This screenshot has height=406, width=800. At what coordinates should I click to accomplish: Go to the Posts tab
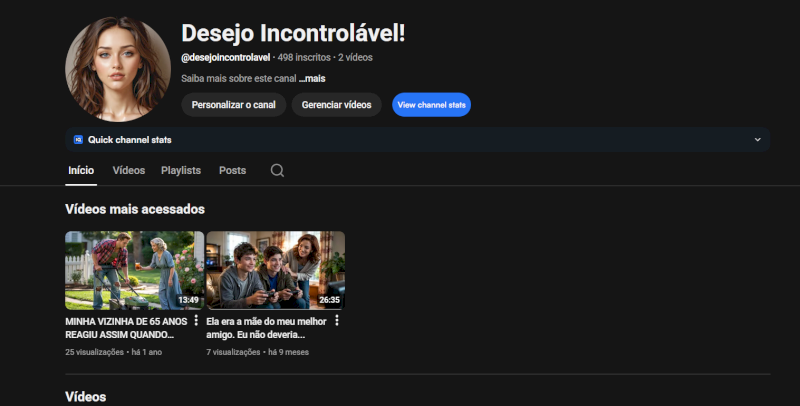tap(232, 170)
